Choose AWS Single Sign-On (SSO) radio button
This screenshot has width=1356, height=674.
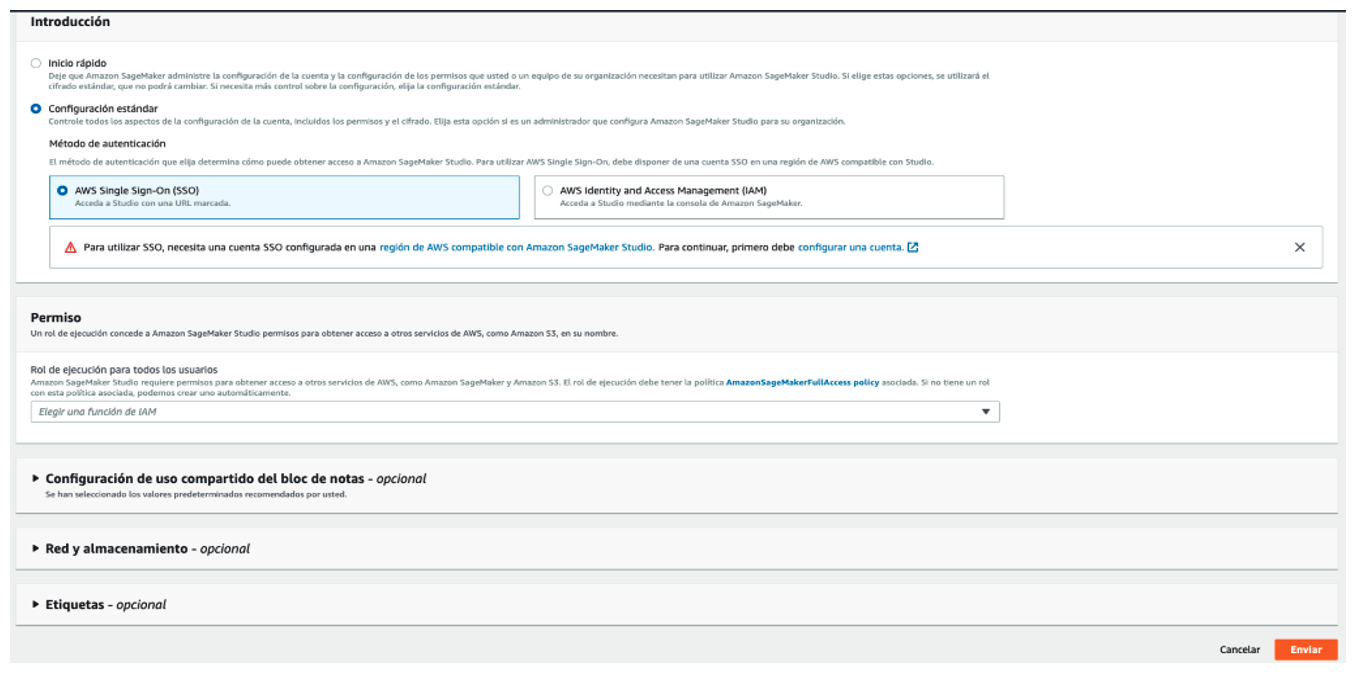(x=63, y=190)
